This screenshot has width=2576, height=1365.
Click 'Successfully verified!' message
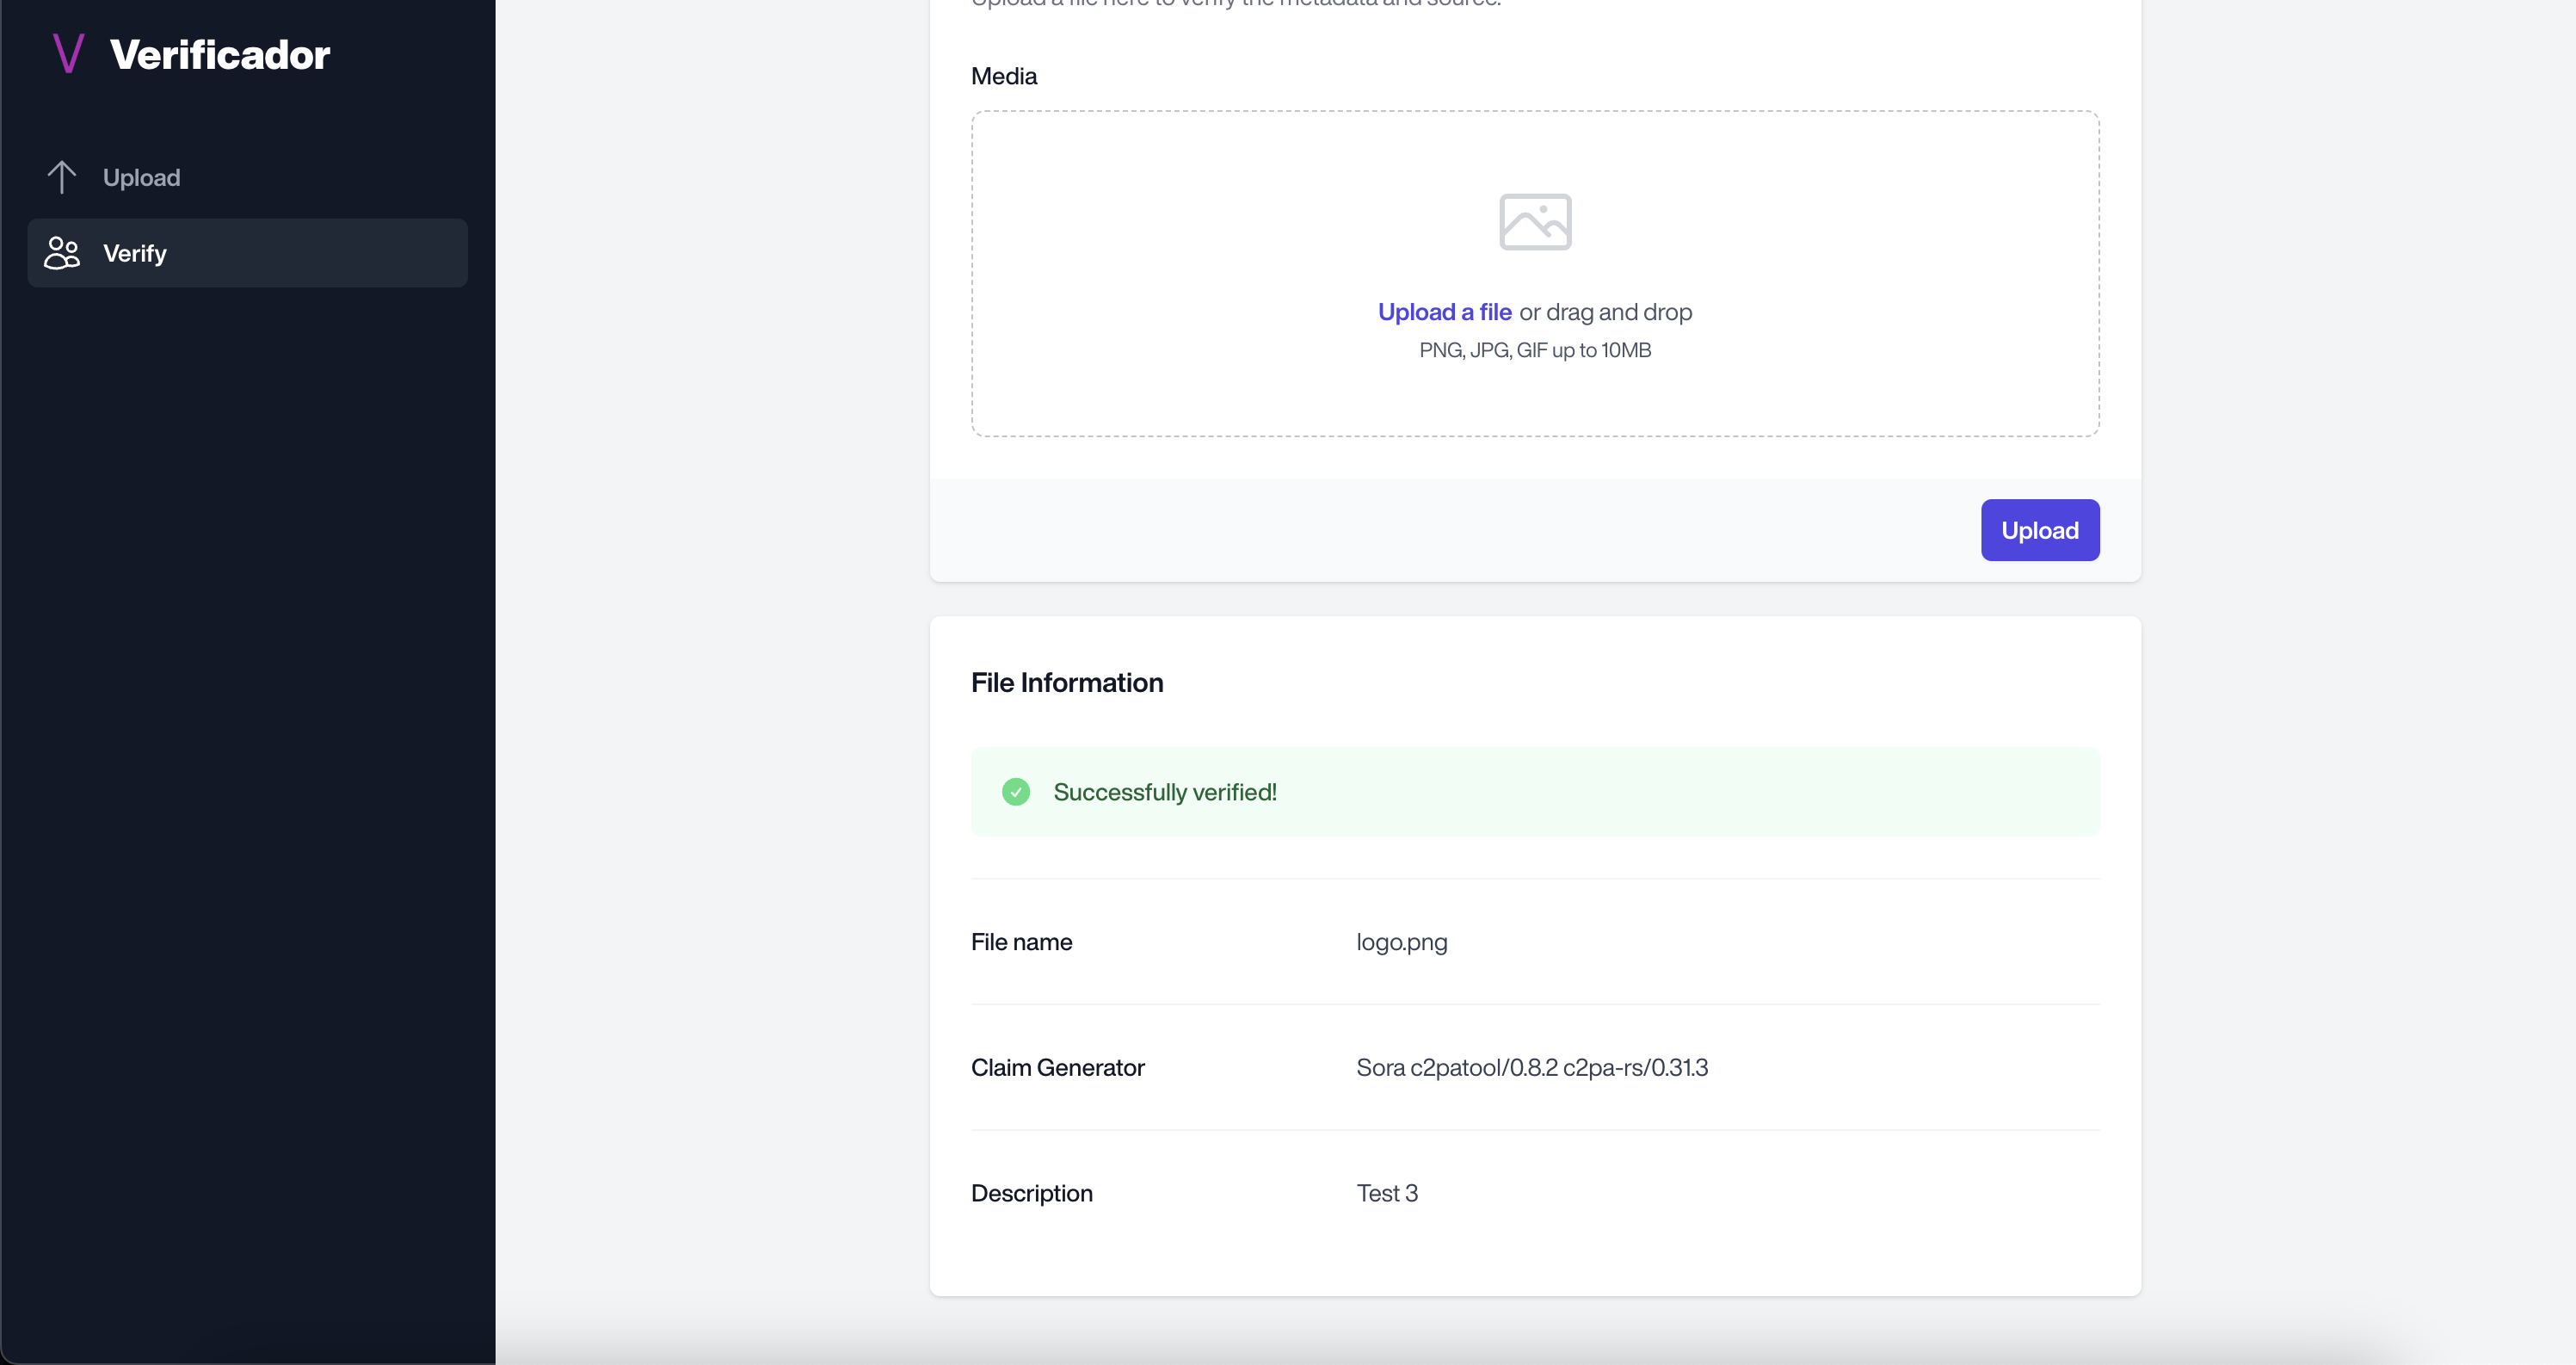pos(1165,792)
